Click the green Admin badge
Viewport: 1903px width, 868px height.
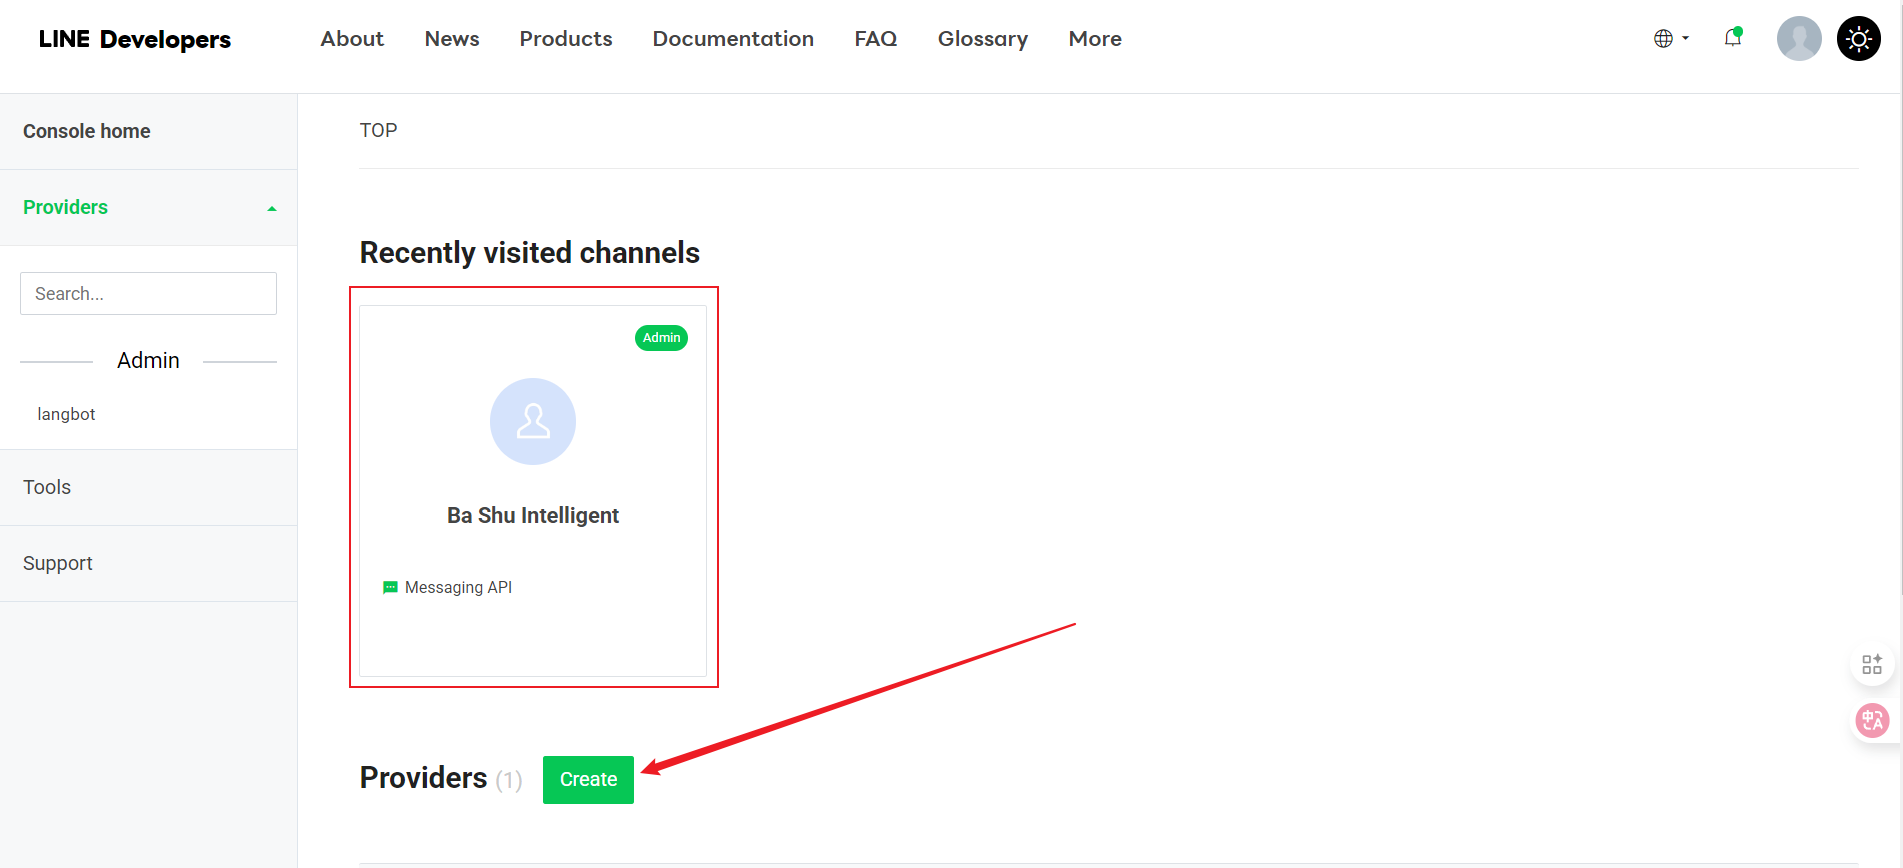(x=661, y=338)
